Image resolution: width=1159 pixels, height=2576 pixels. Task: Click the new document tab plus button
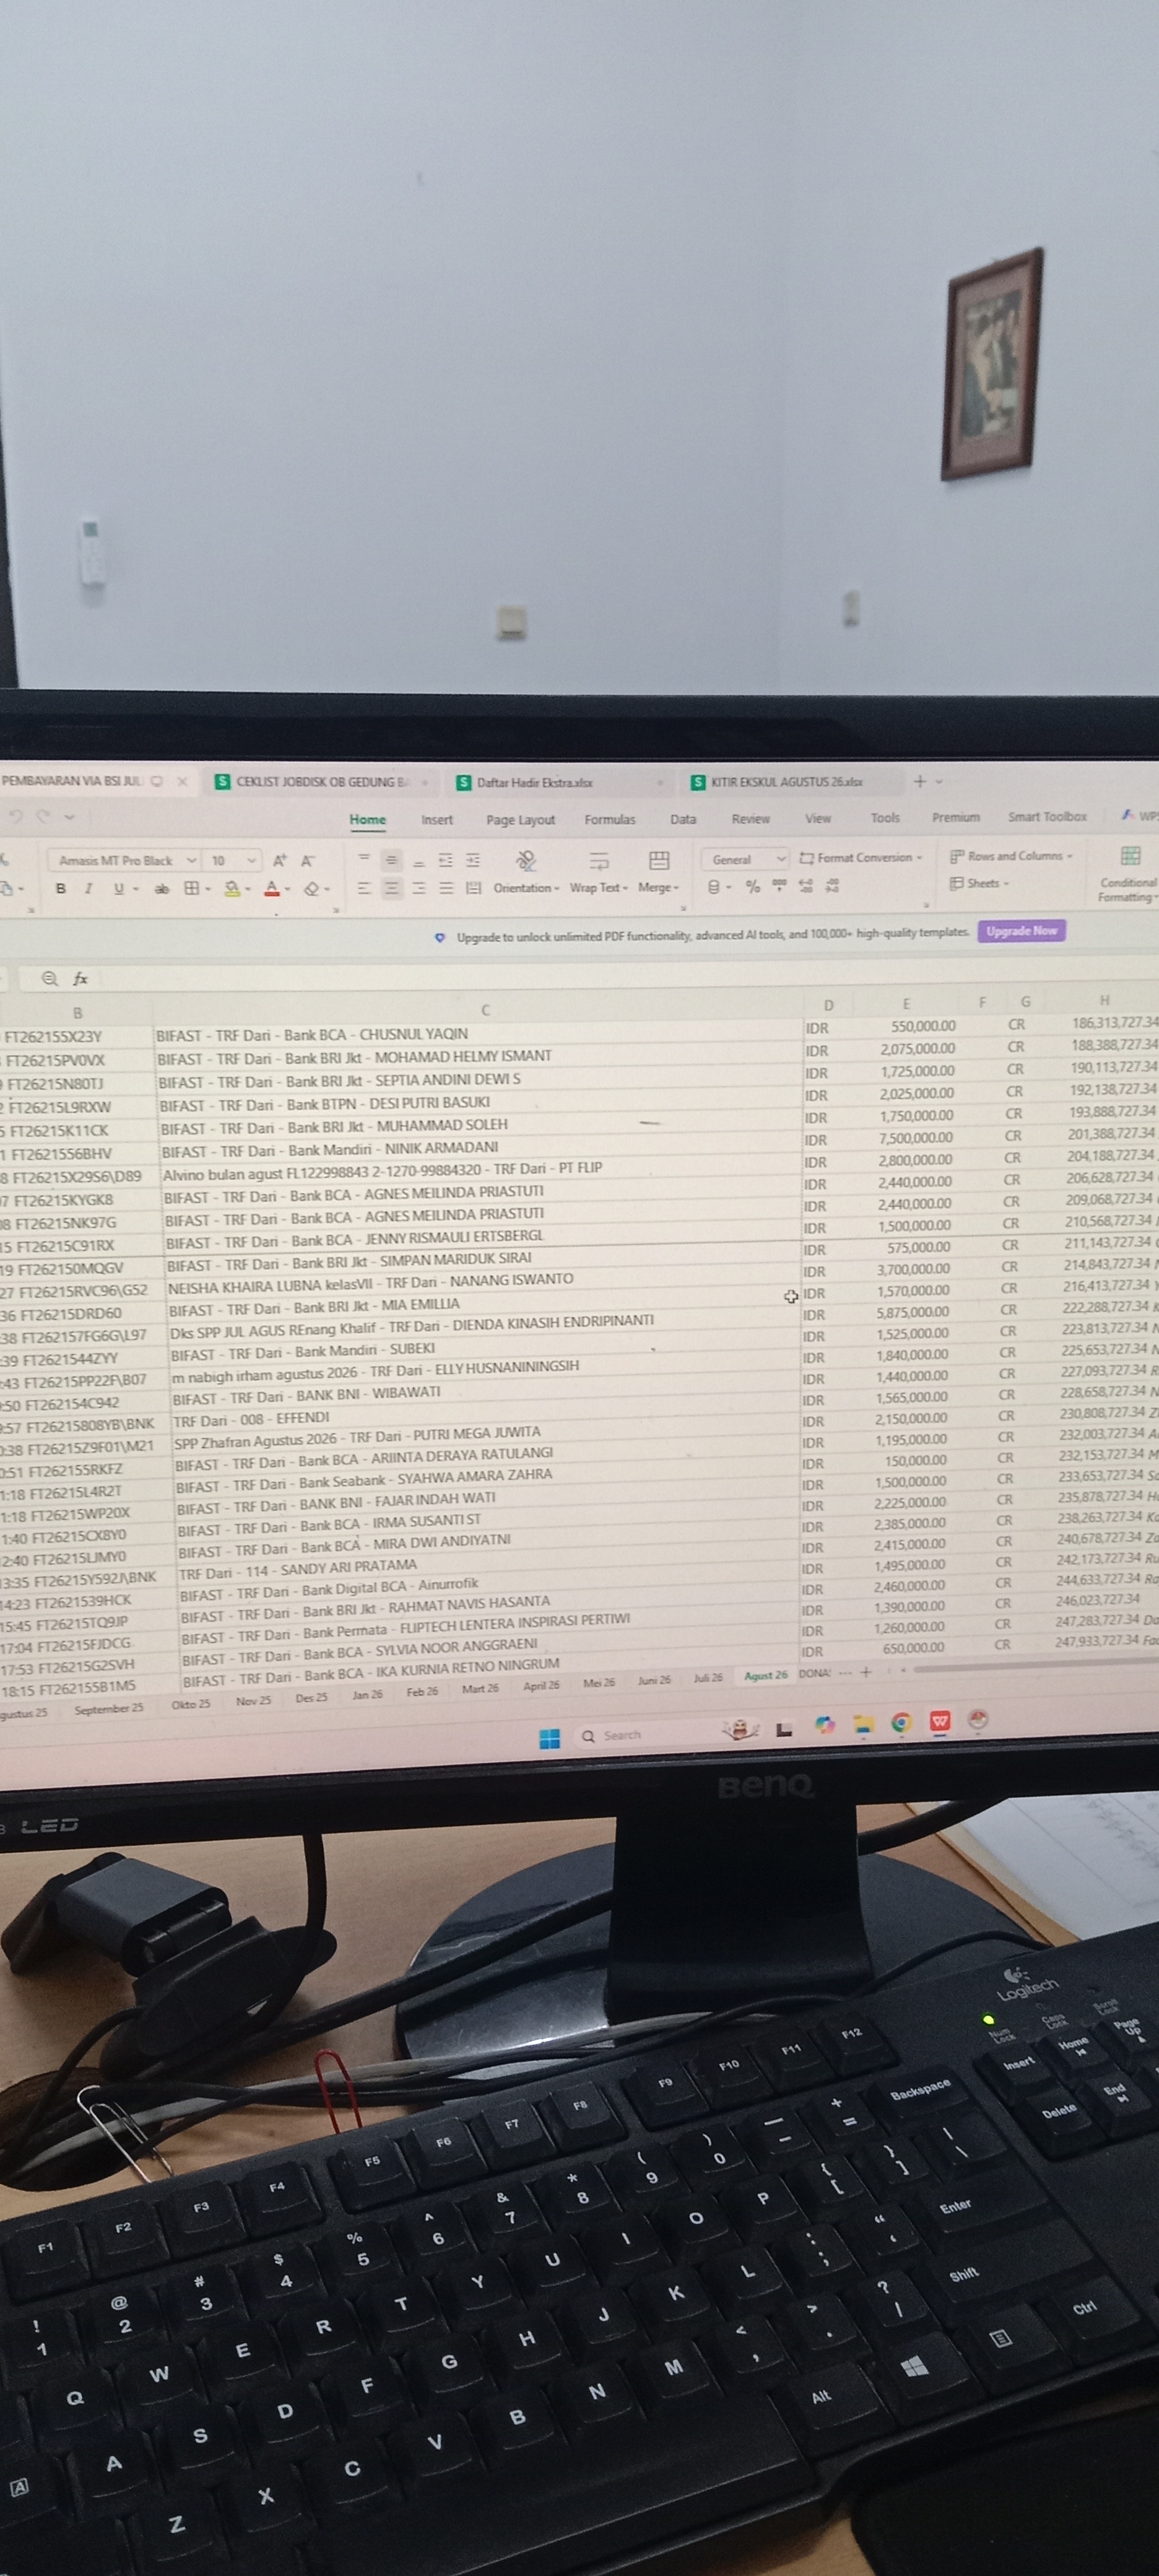[920, 781]
